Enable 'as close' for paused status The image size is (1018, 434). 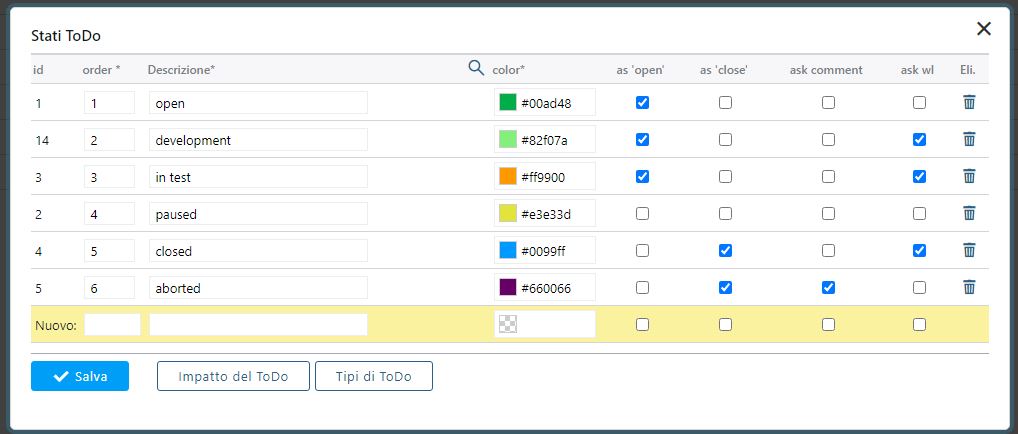(x=725, y=213)
